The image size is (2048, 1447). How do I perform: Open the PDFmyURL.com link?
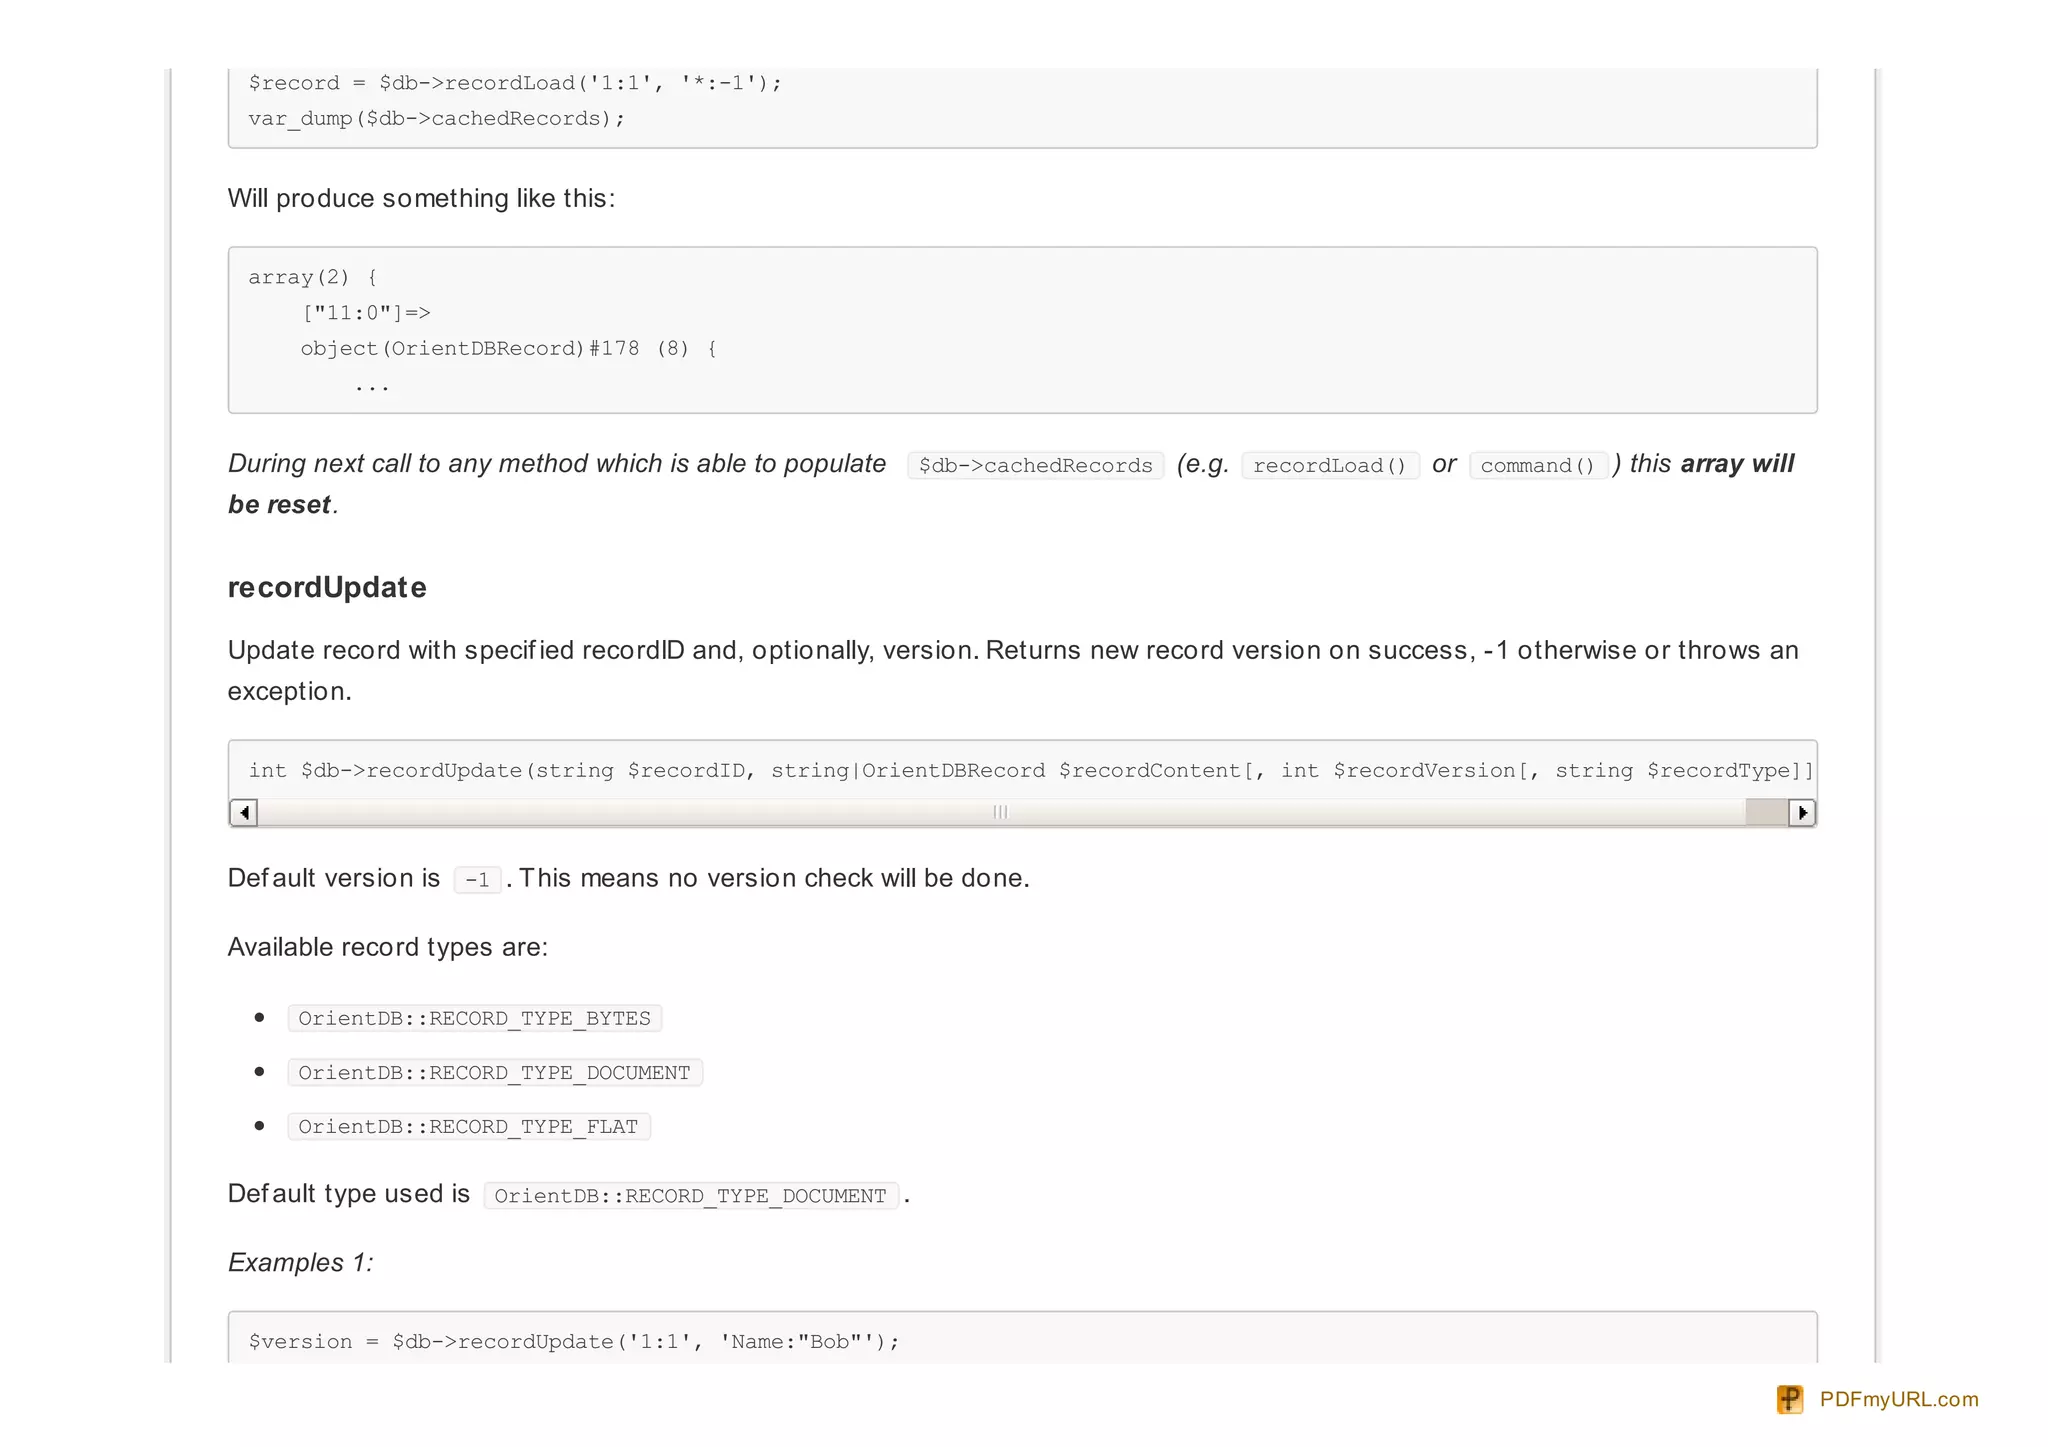click(x=1898, y=1399)
